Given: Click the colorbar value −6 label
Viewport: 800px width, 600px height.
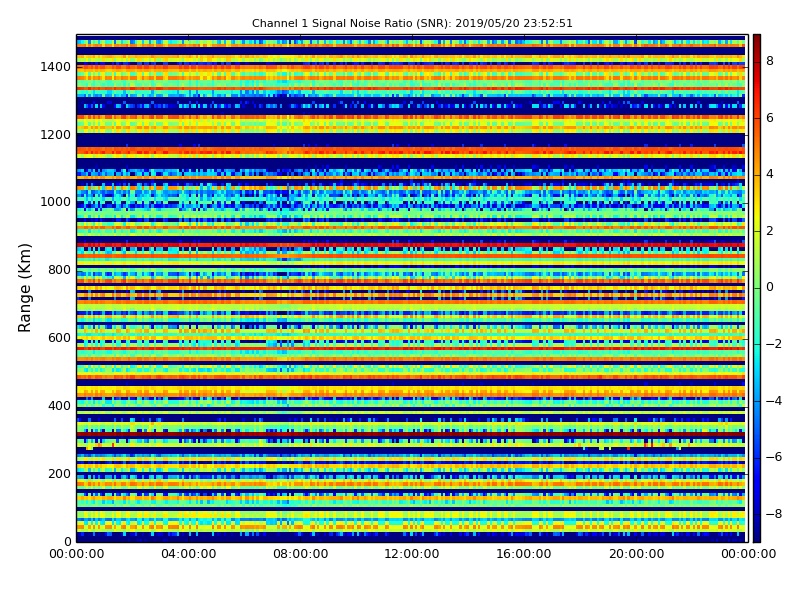Looking at the screenshot, I should tap(773, 457).
